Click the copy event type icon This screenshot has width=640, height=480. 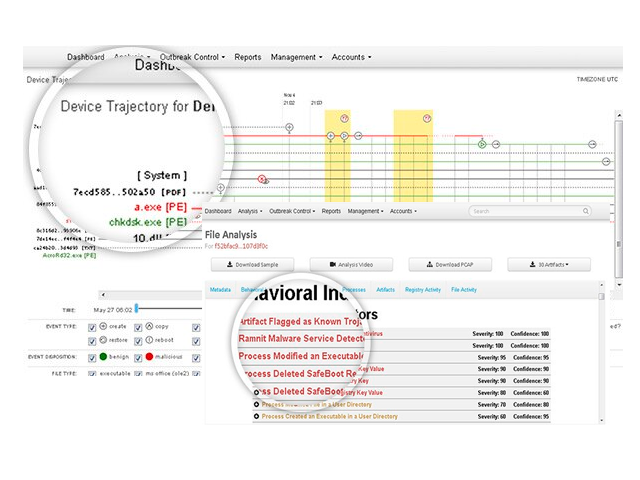pos(149,327)
